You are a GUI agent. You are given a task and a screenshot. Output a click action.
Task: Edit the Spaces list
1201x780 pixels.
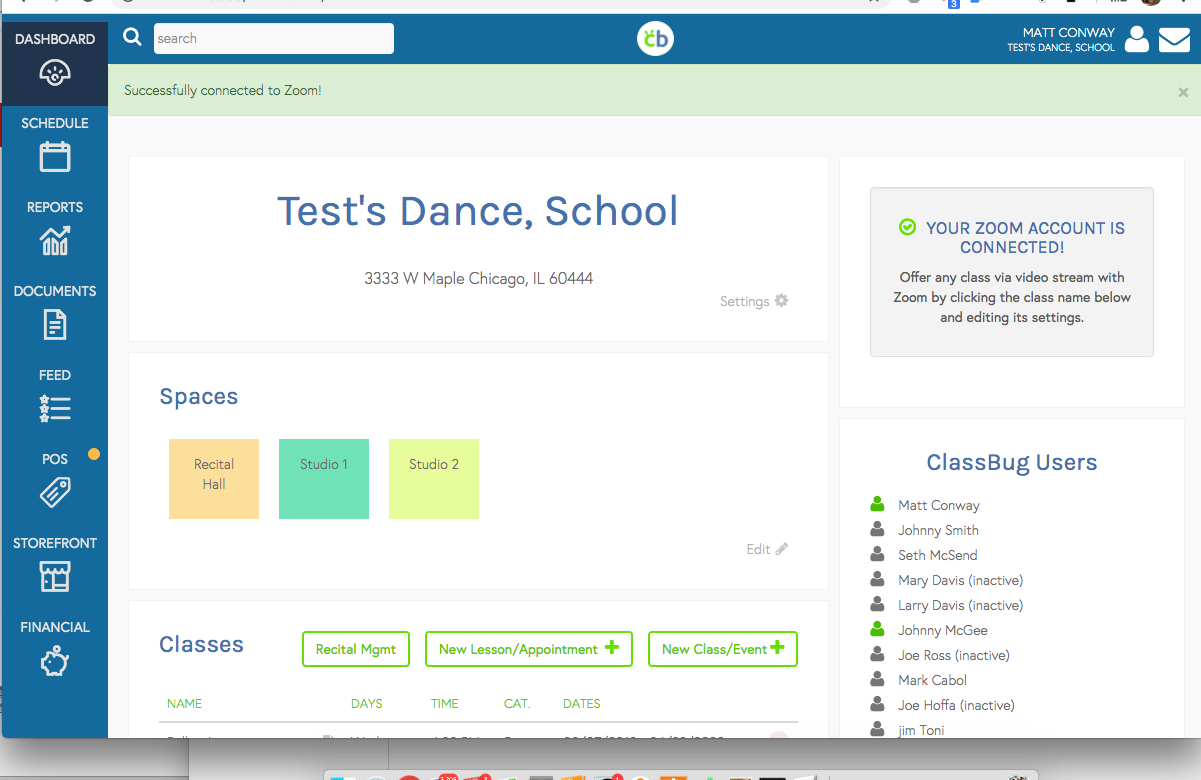click(767, 549)
